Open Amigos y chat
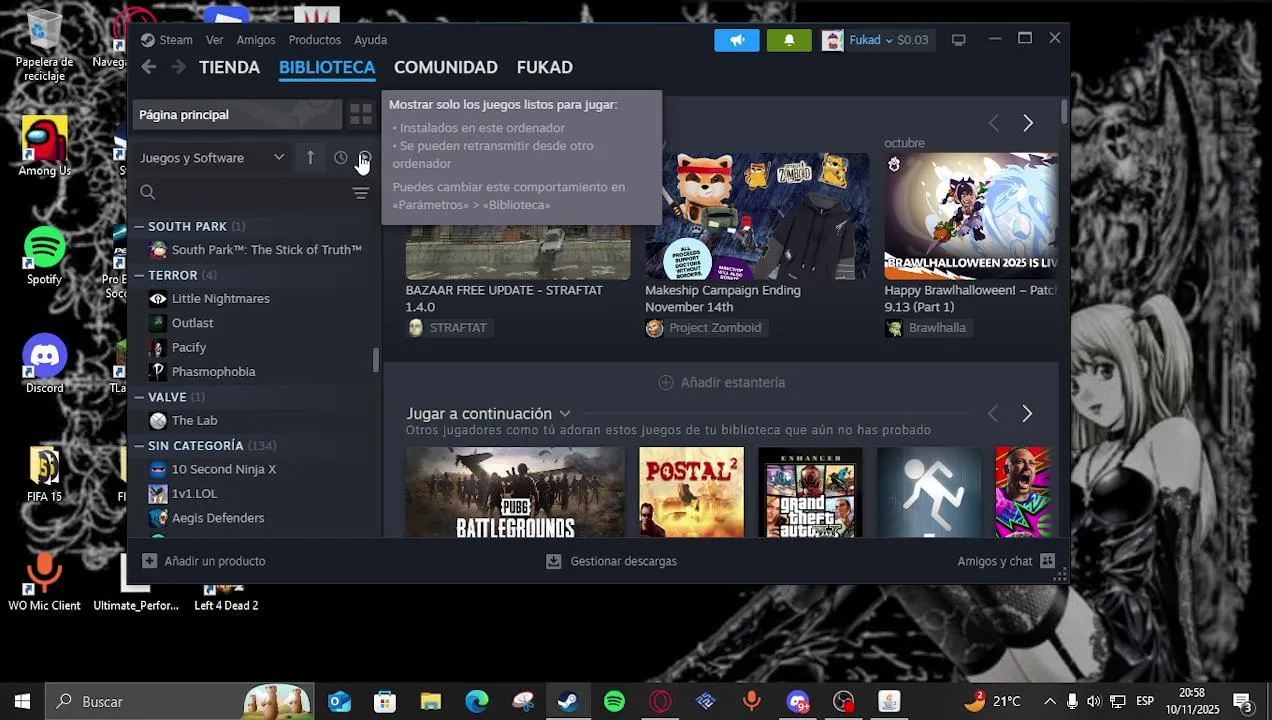 tap(1006, 561)
